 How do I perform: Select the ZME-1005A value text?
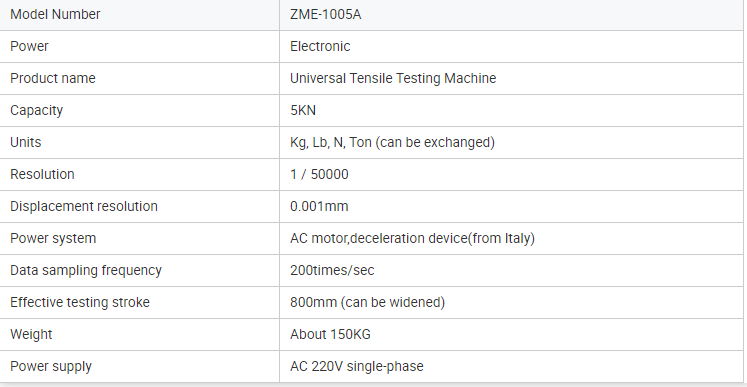326,15
